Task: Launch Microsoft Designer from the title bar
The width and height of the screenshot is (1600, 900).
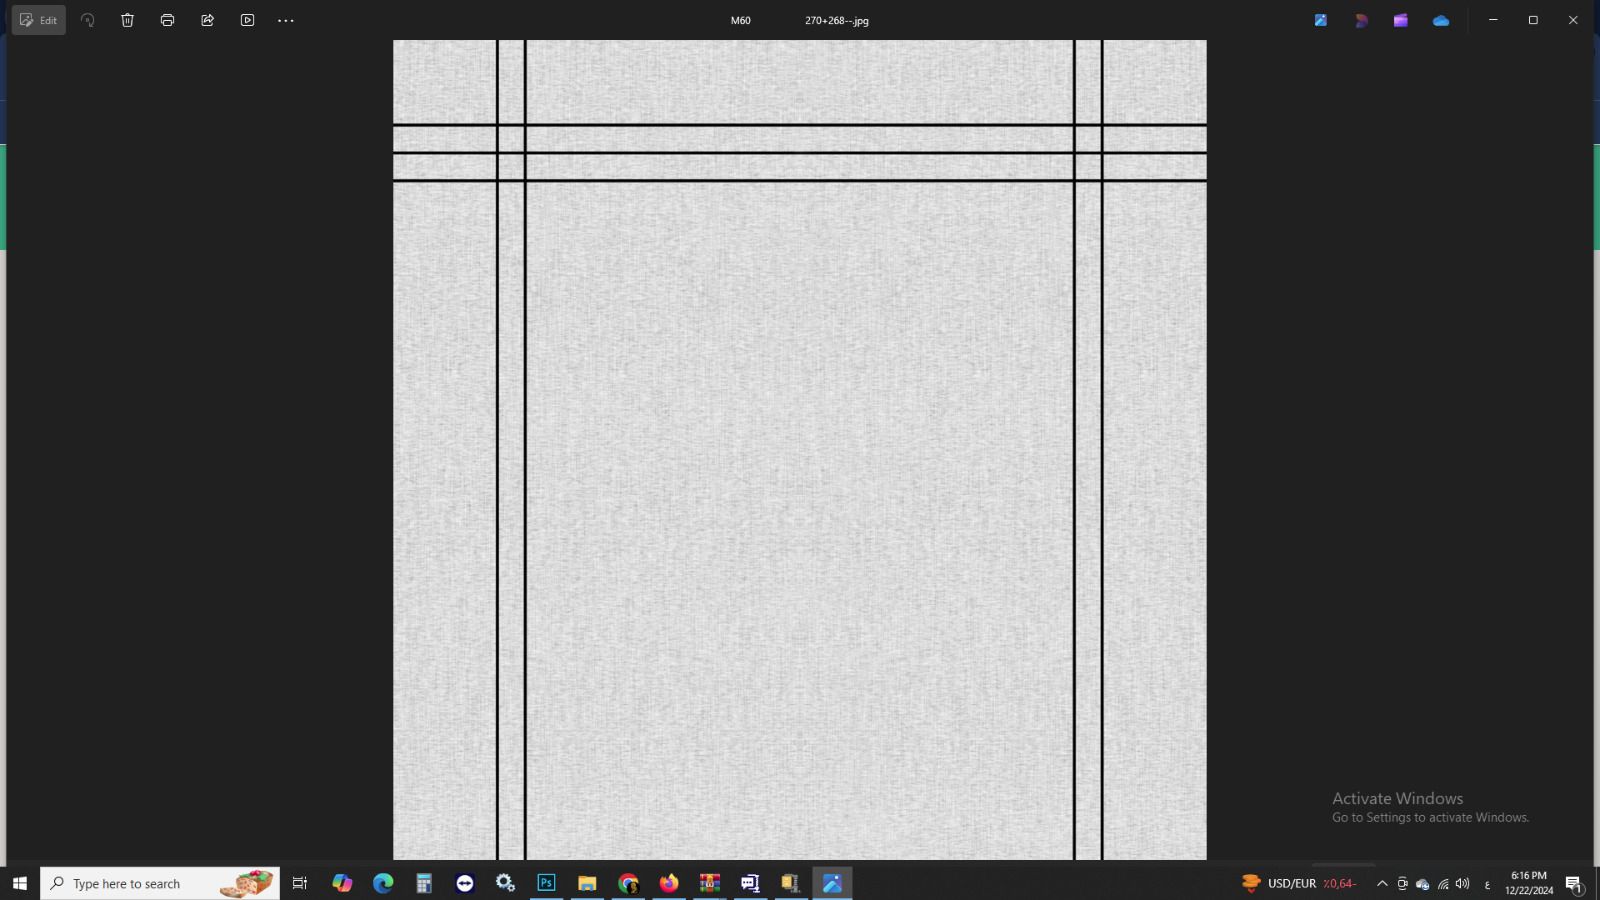Action: coord(1361,20)
